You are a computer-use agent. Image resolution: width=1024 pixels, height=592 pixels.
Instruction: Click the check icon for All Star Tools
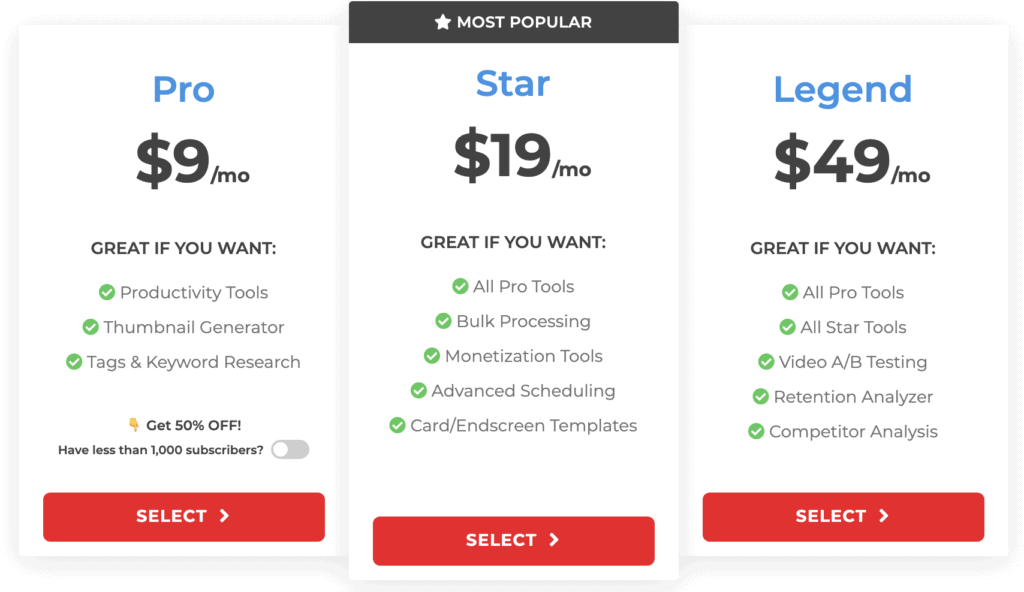pos(788,327)
